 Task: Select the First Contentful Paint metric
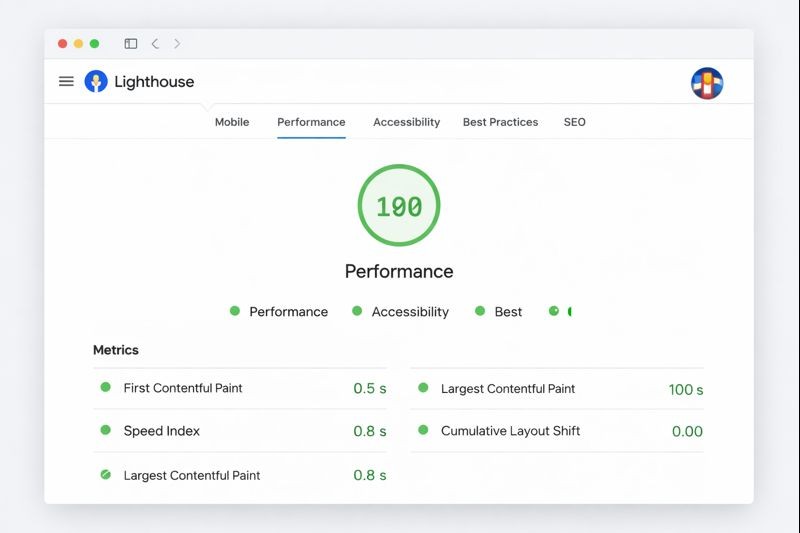point(240,388)
